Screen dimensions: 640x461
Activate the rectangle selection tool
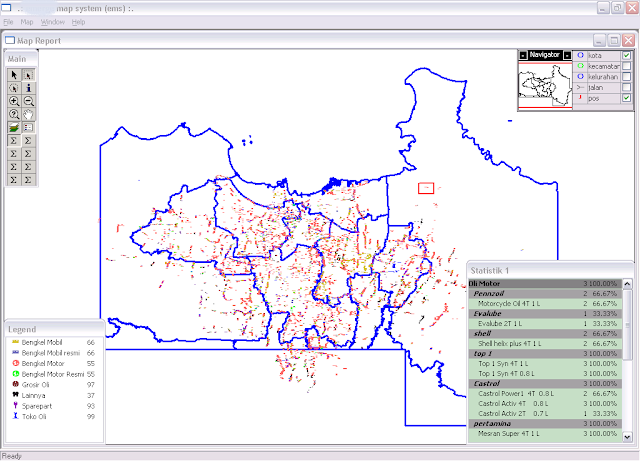[29, 75]
